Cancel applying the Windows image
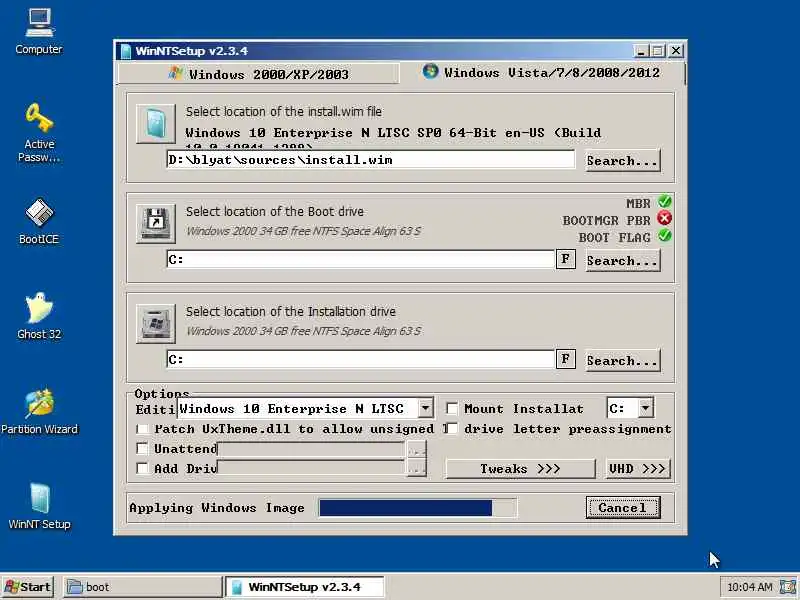The height and width of the screenshot is (600, 800). pyautogui.click(x=623, y=508)
